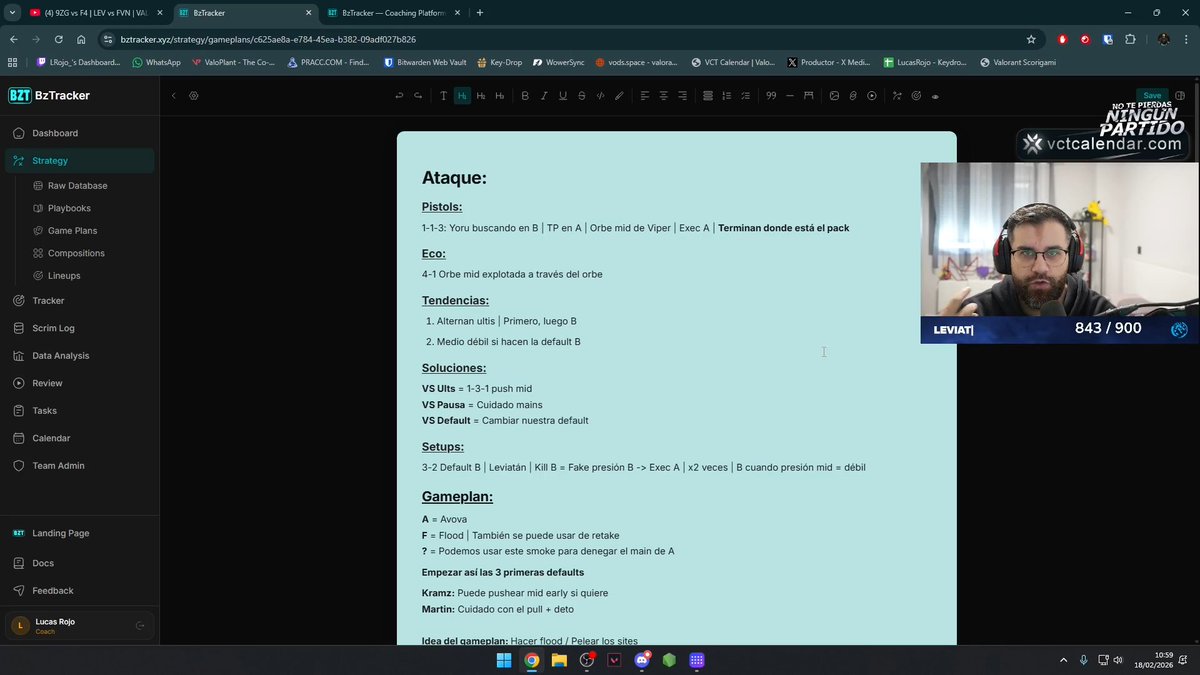Viewport: 1200px width, 675px height.
Task: Click the BzTracker logo in sidebar header
Action: [49, 95]
